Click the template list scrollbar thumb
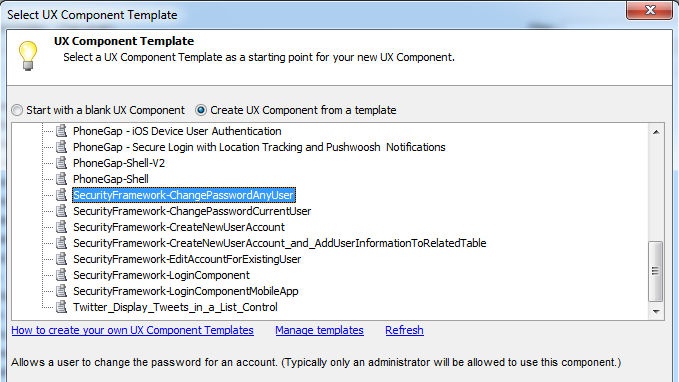Viewport: 679px width, 382px height. pyautogui.click(x=656, y=271)
